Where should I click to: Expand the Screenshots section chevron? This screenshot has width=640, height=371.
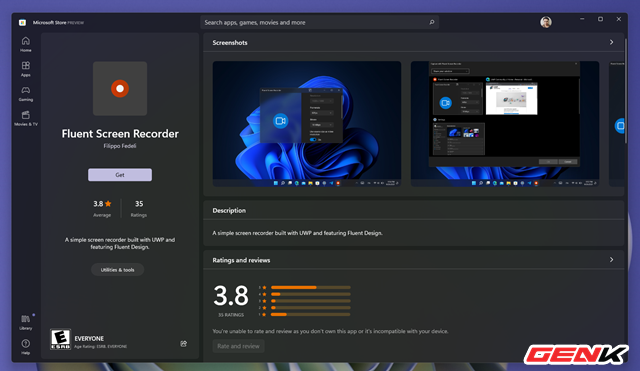pyautogui.click(x=611, y=42)
